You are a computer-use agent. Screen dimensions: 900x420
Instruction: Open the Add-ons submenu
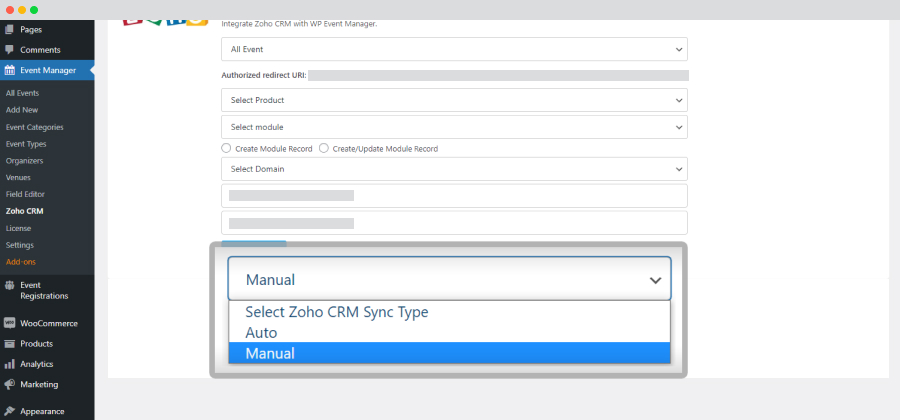(x=21, y=262)
